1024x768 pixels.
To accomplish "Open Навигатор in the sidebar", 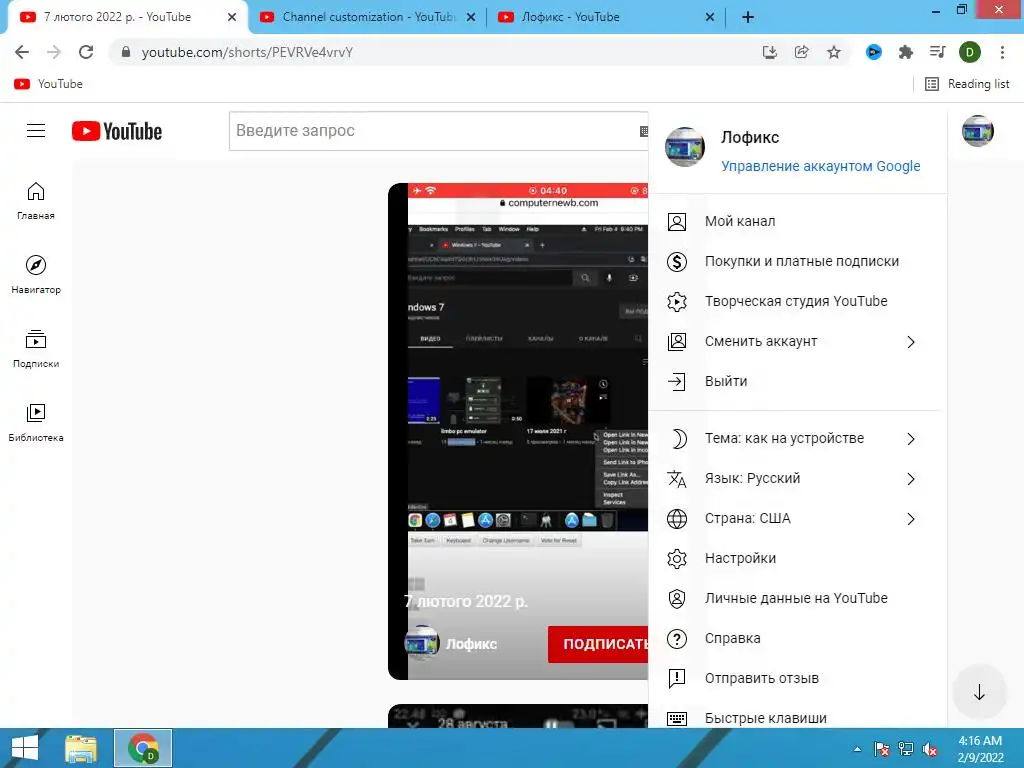I will (x=36, y=275).
